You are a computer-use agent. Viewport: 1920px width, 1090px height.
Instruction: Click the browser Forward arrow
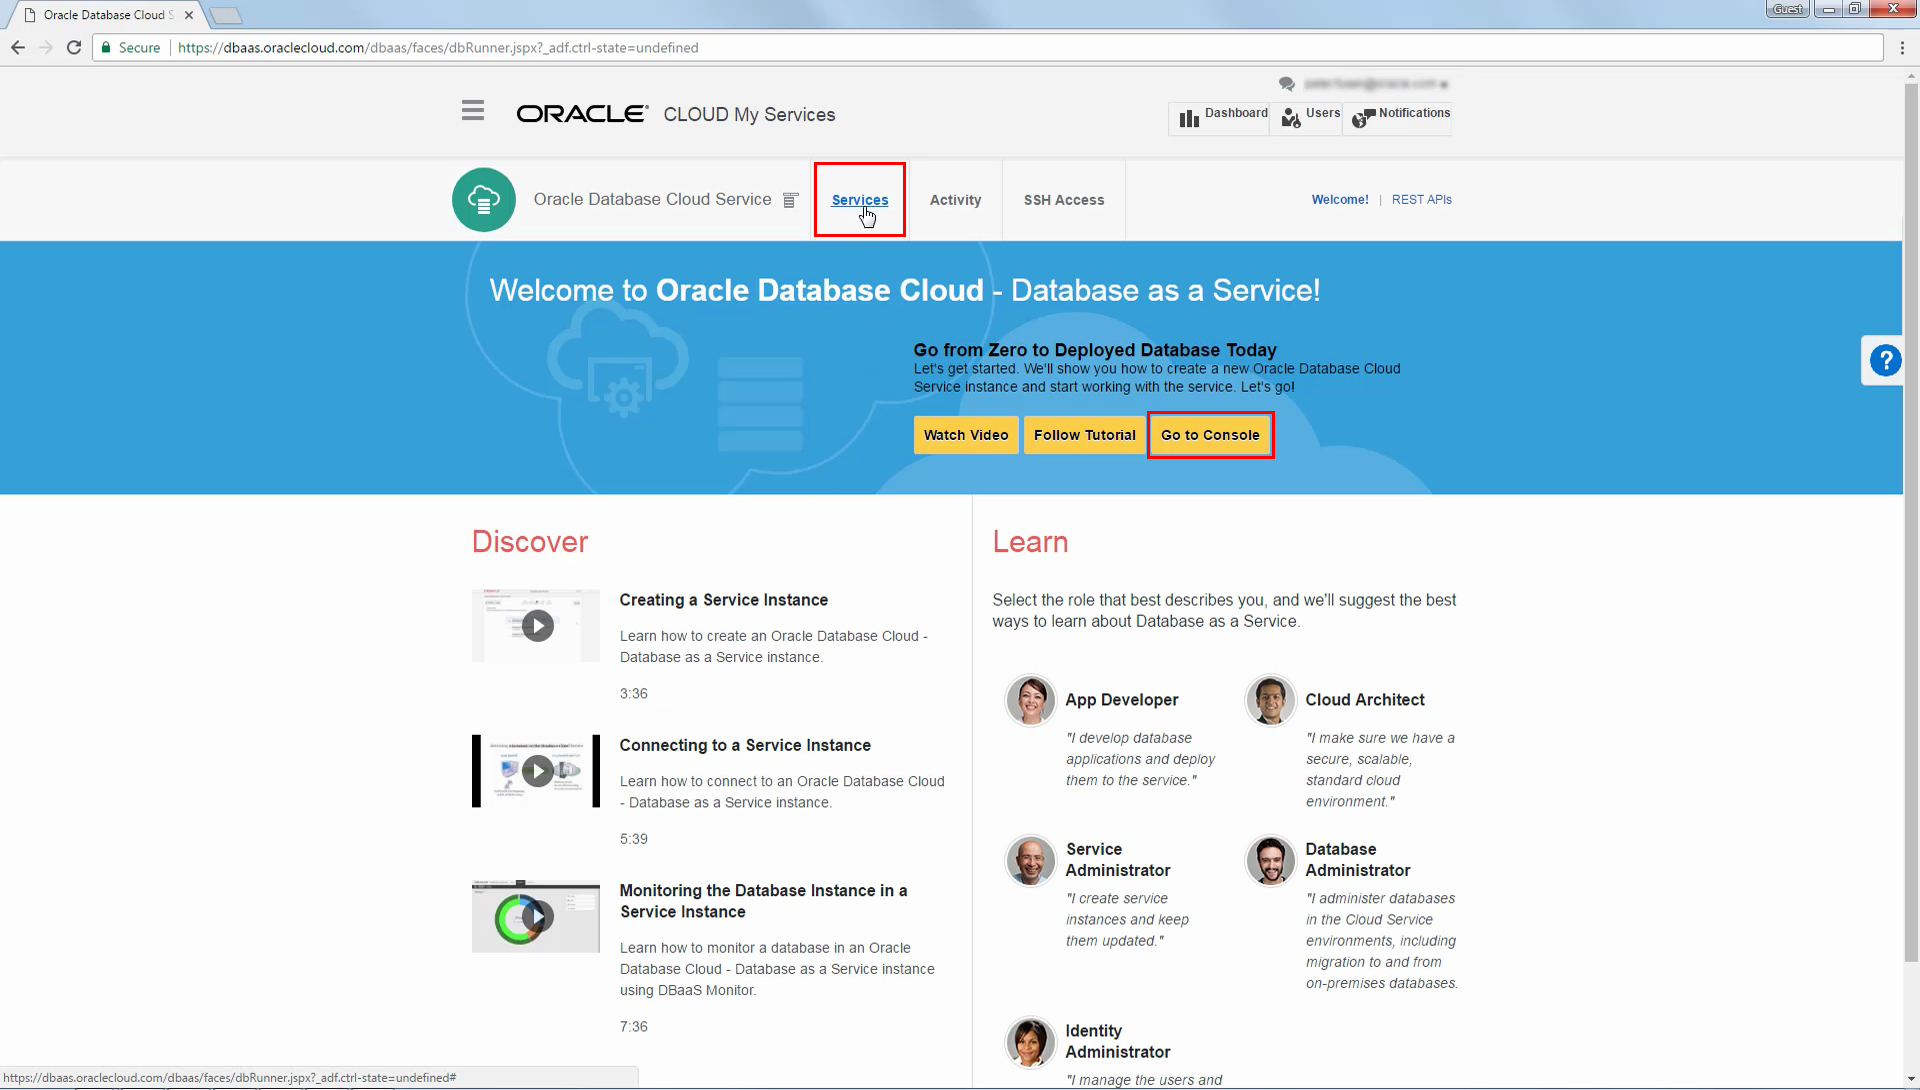(x=46, y=47)
